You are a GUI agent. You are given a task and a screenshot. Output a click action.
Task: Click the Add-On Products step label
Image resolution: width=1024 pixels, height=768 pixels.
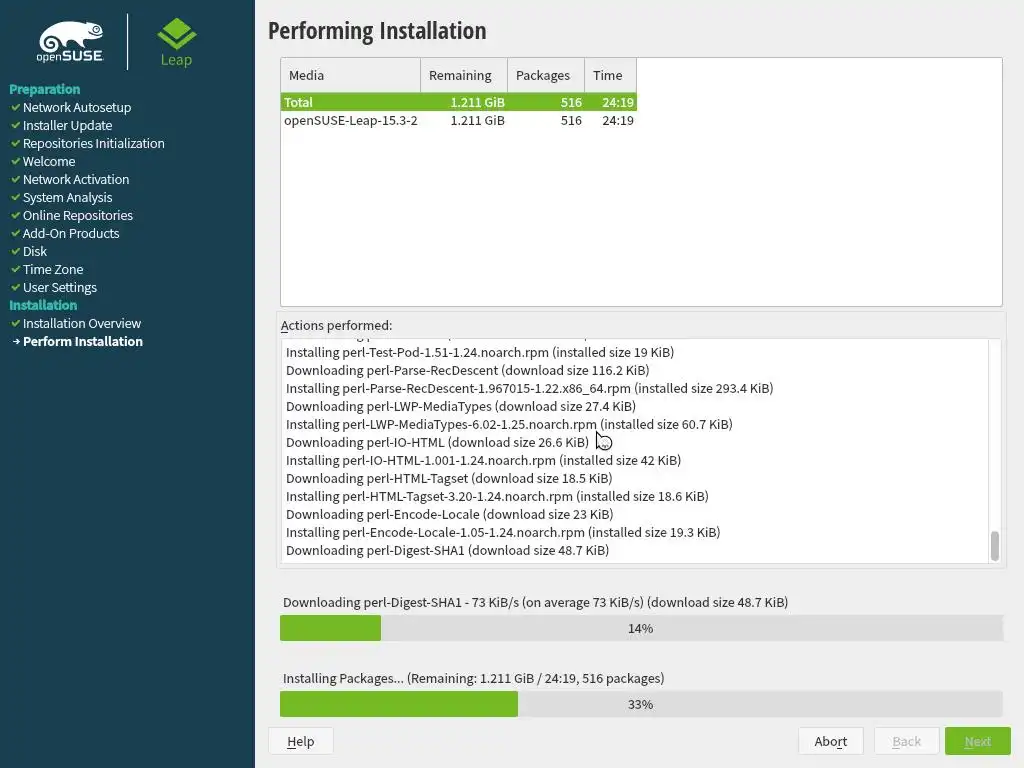tap(71, 233)
